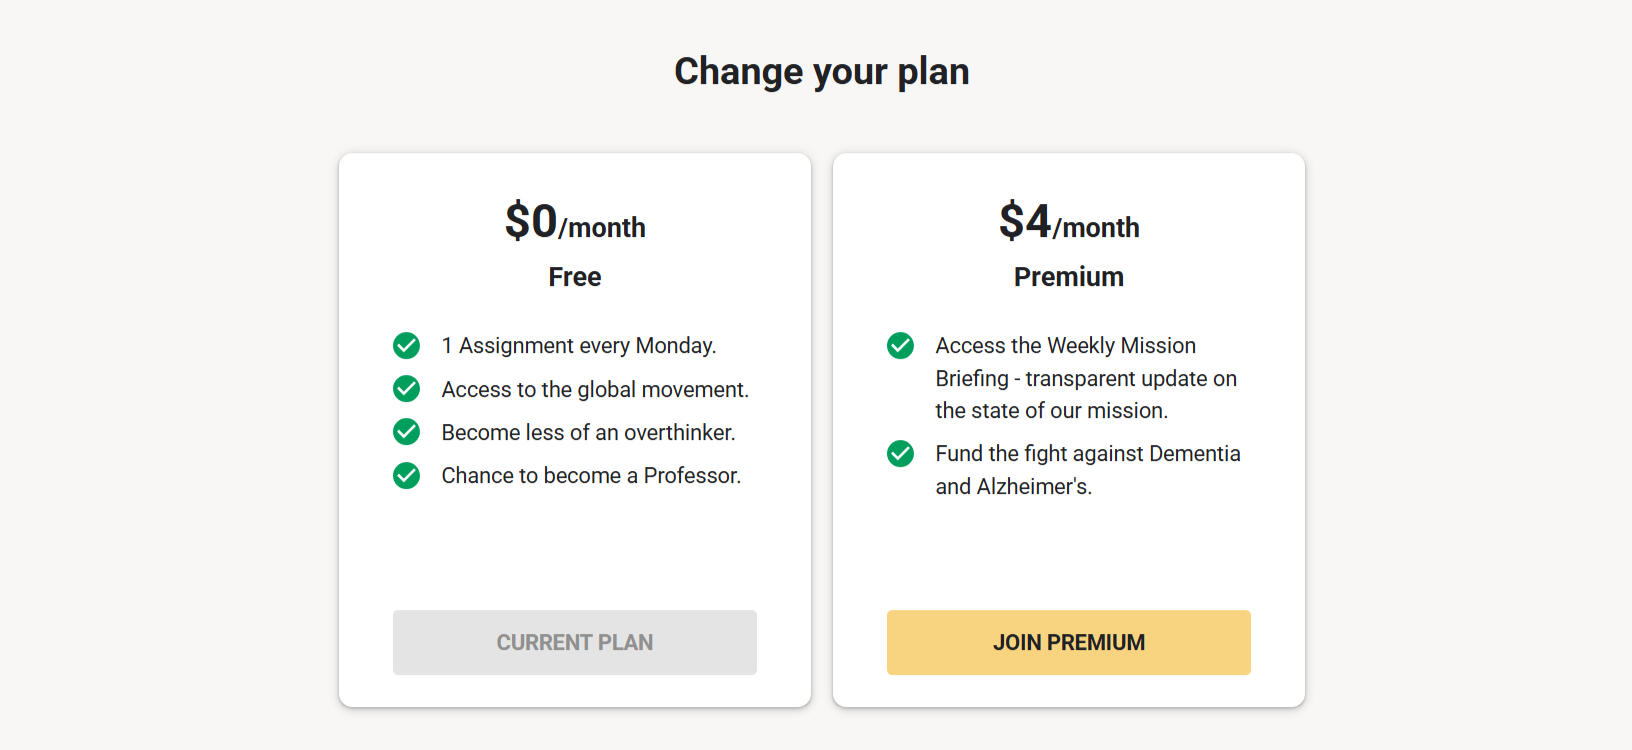Click Access the Weekly Mission Briefing text
This screenshot has height=750, width=1632.
tap(1065, 346)
